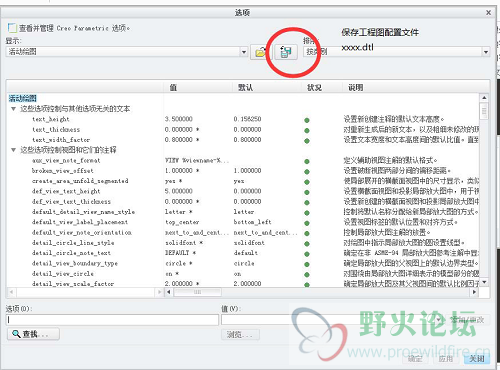Select the detail_circle_line_style option

[x=73, y=243]
